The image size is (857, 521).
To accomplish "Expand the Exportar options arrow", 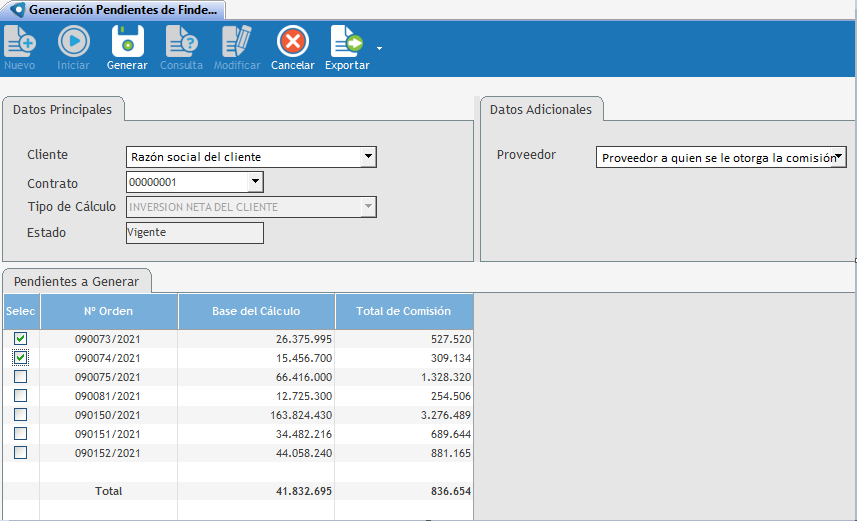I will click(379, 48).
